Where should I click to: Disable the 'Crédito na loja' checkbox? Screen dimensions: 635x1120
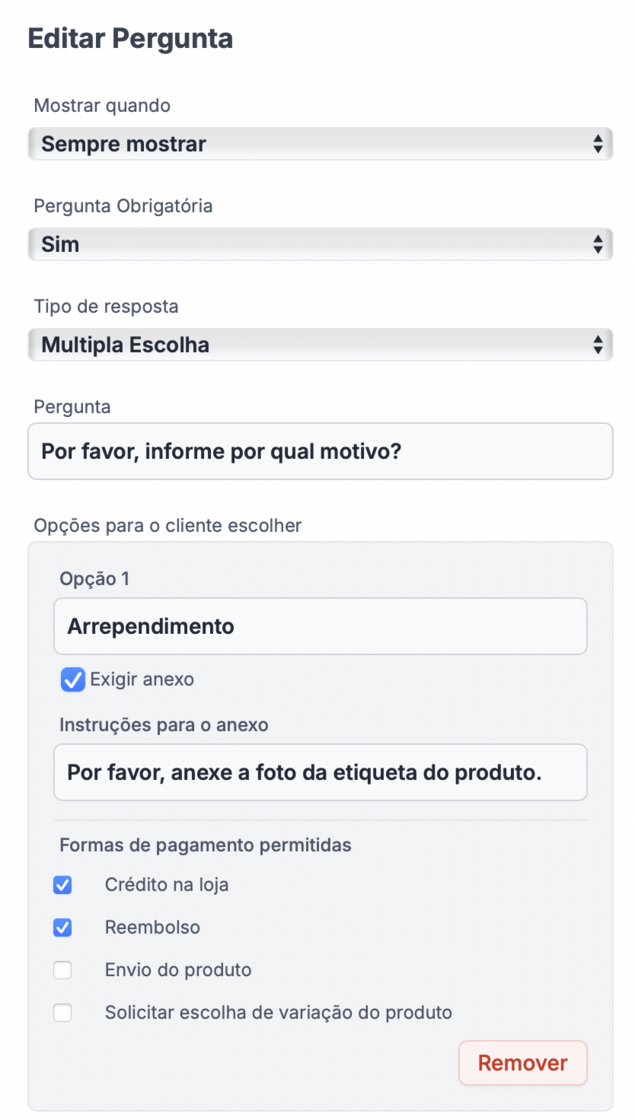(x=63, y=885)
